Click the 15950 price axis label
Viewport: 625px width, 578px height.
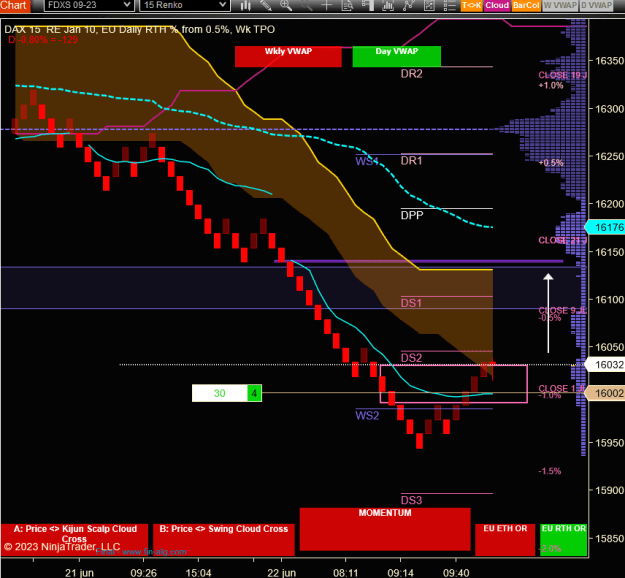609,443
